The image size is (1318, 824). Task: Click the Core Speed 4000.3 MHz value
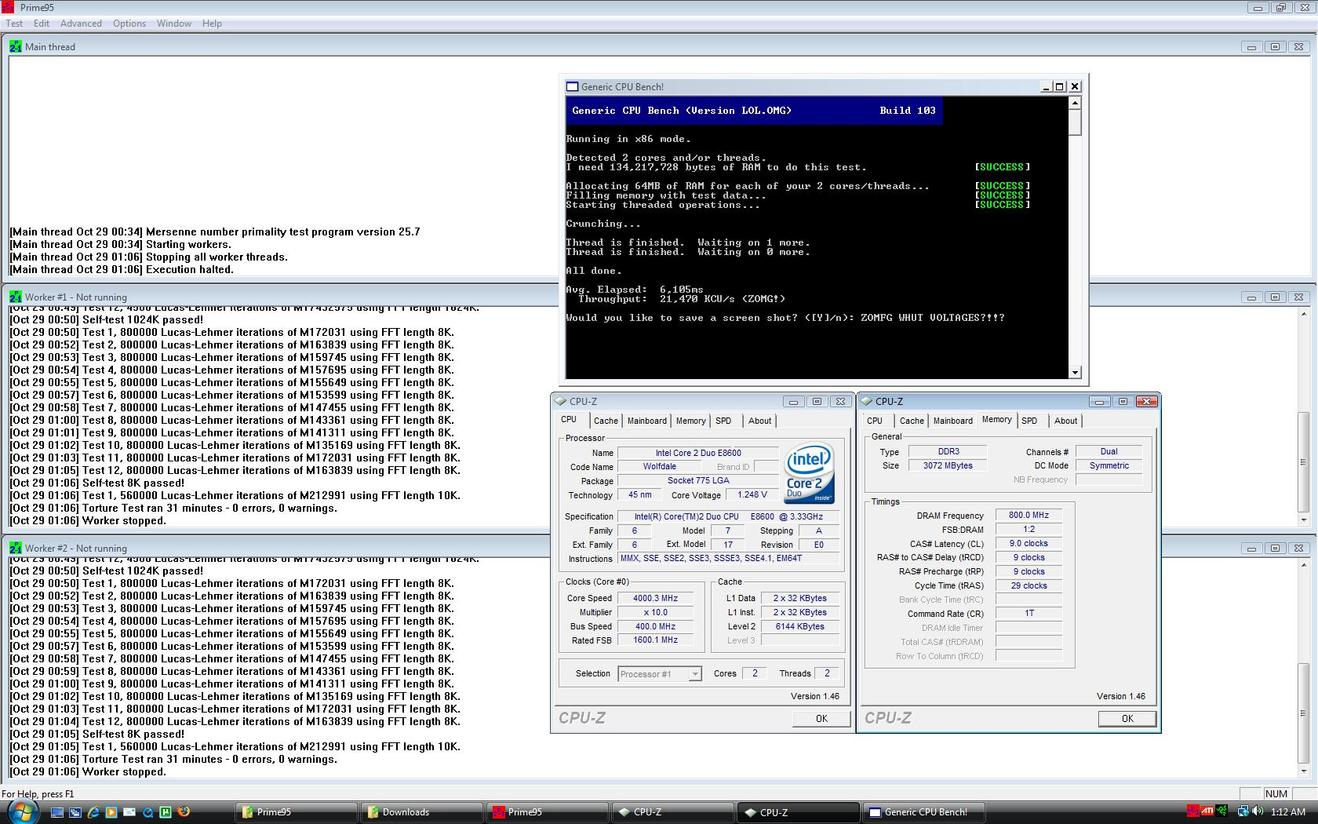click(x=655, y=598)
